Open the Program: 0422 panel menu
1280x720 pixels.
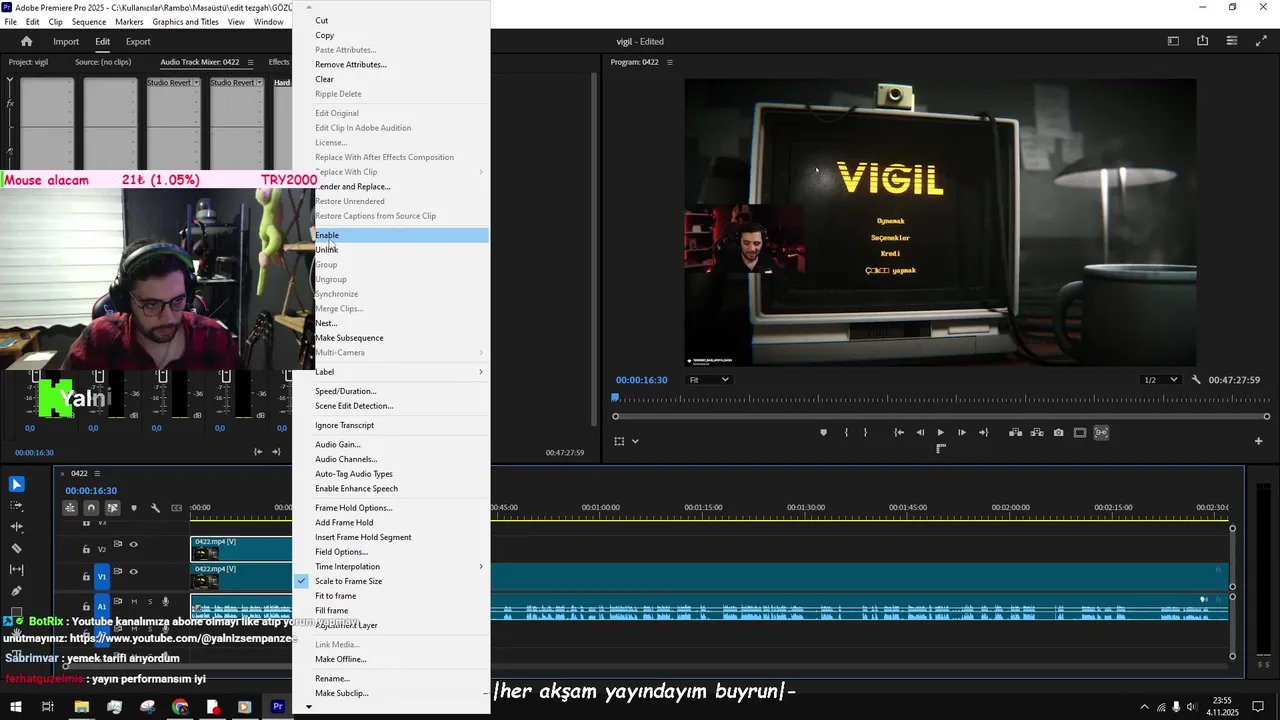(x=670, y=62)
